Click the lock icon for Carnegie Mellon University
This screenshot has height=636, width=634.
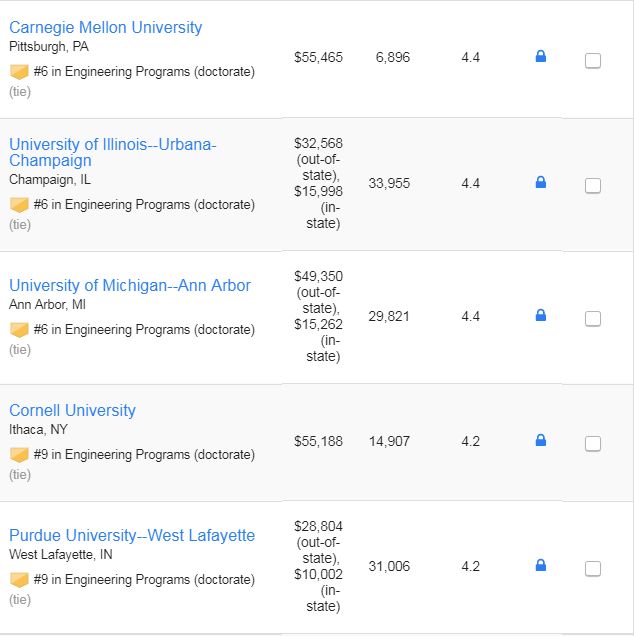click(540, 56)
